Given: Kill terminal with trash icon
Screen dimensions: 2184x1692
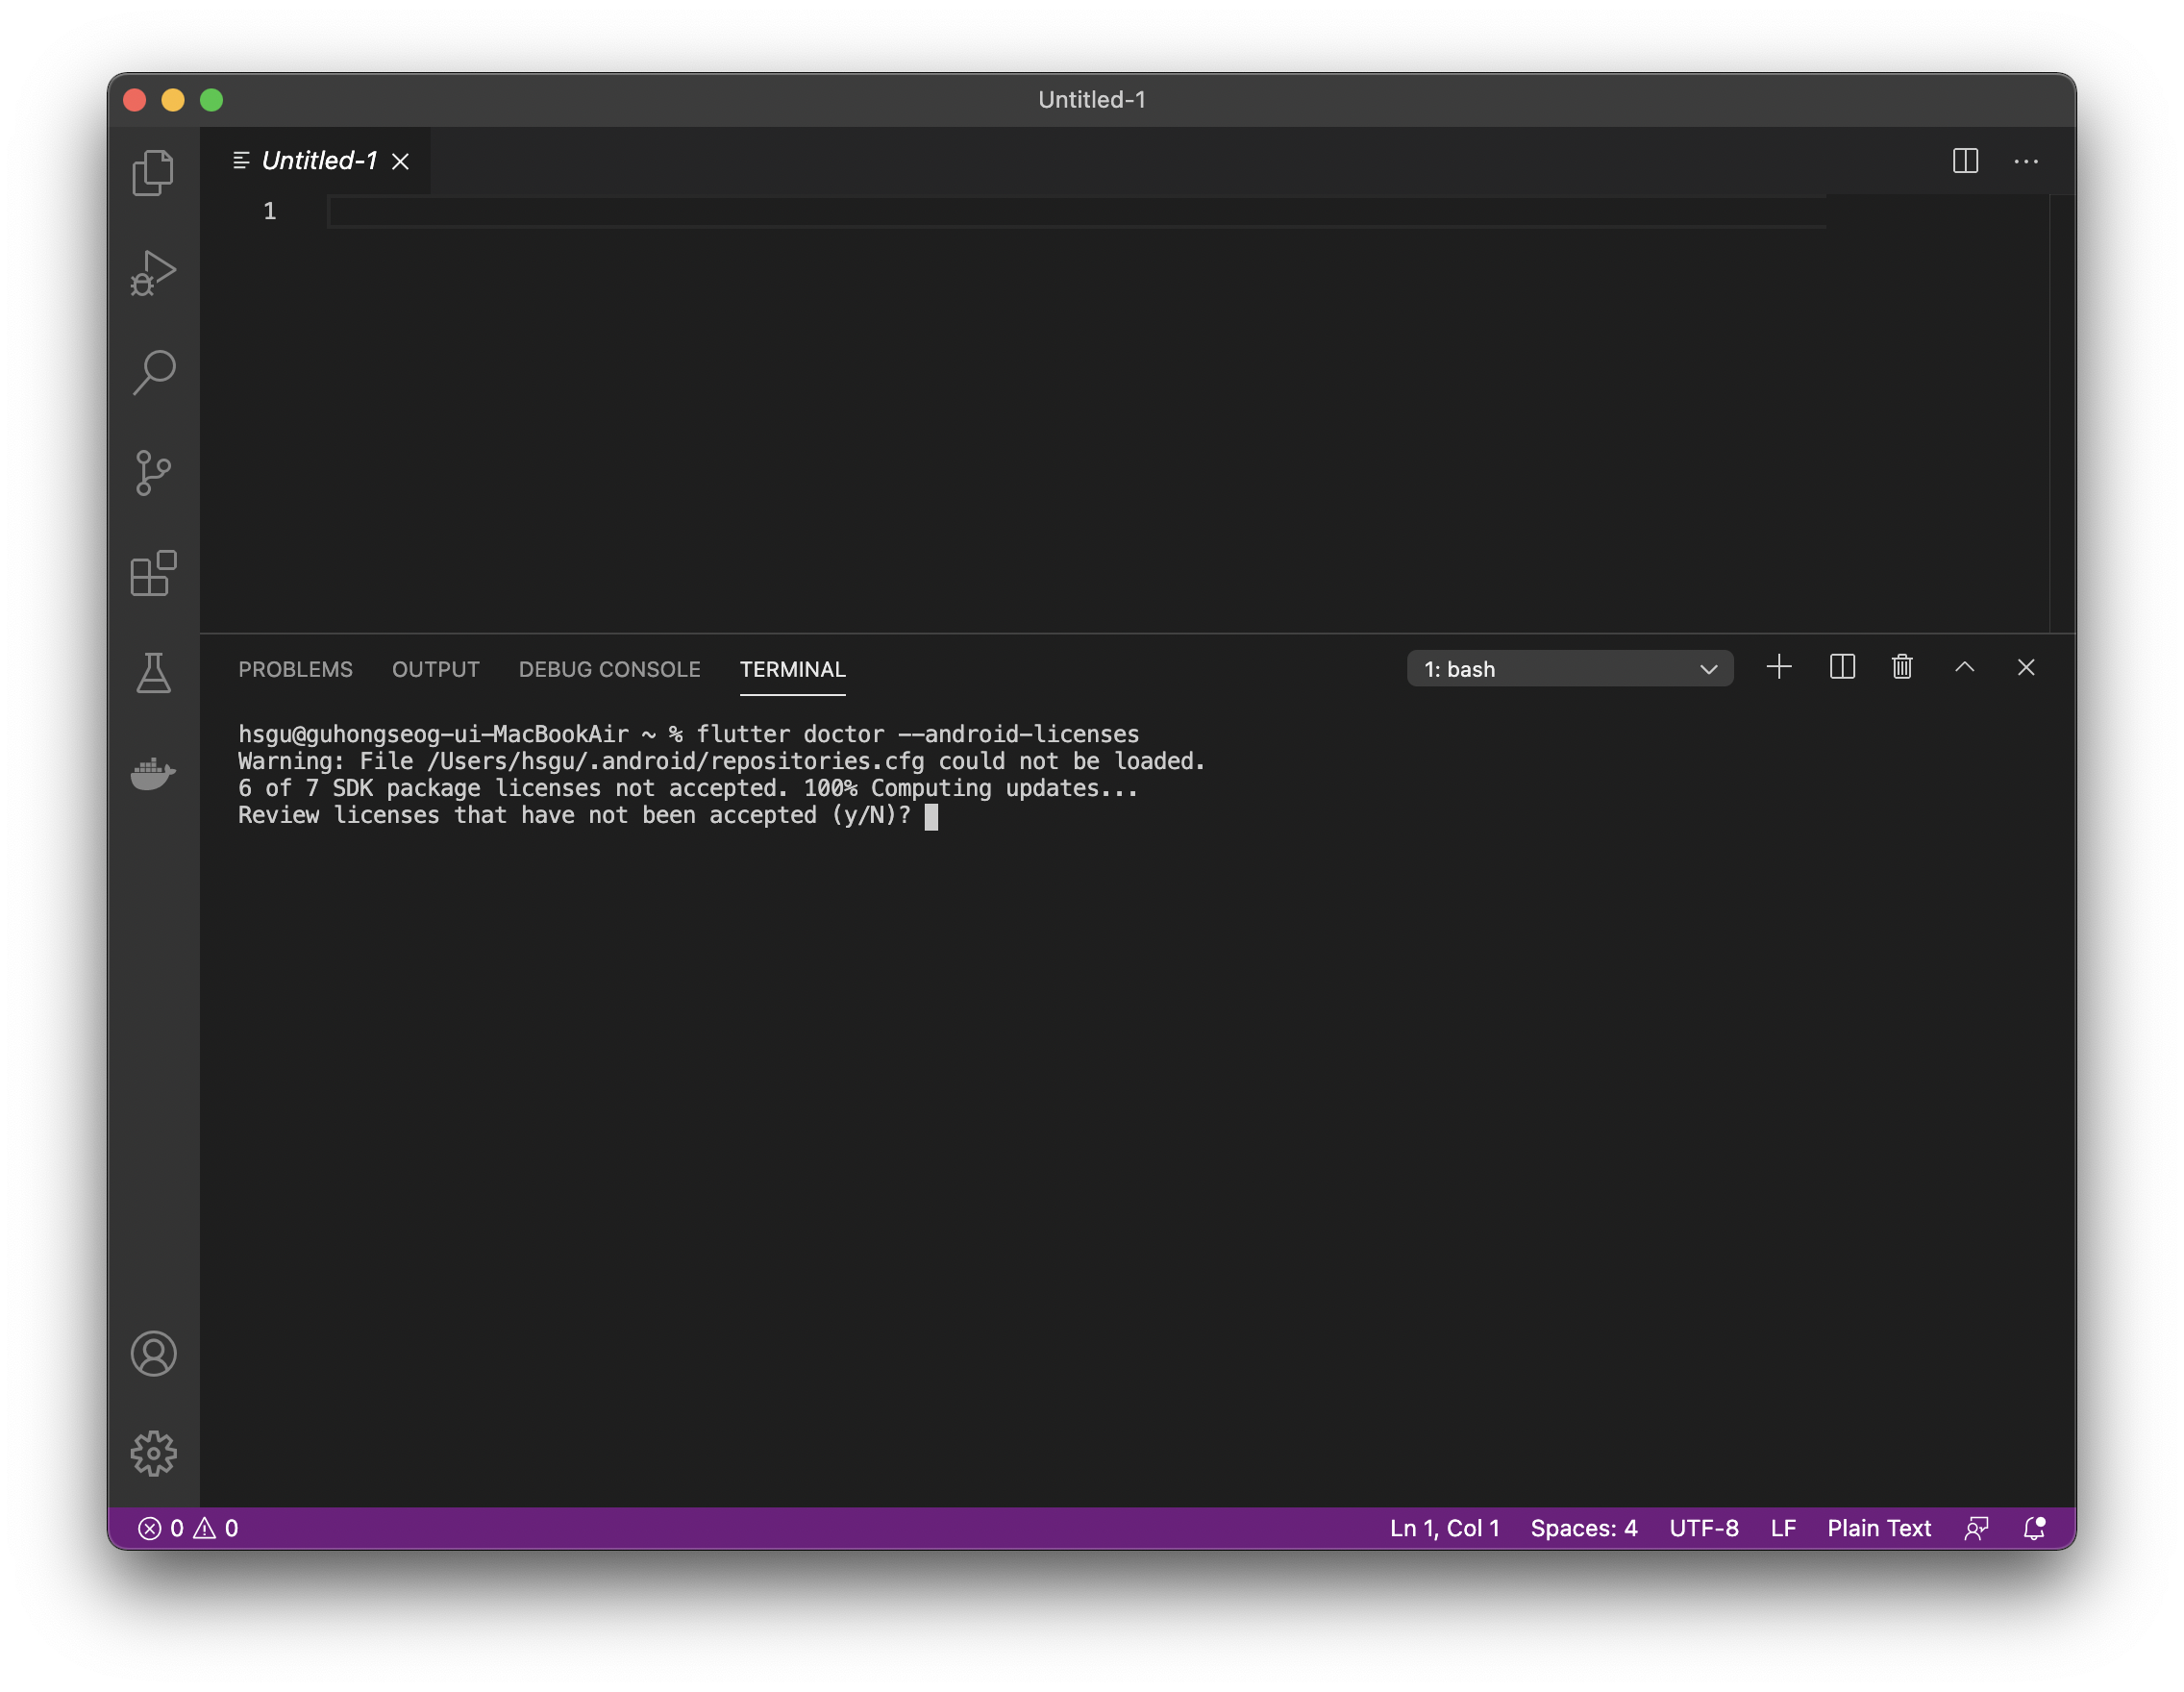Looking at the screenshot, I should [1902, 667].
